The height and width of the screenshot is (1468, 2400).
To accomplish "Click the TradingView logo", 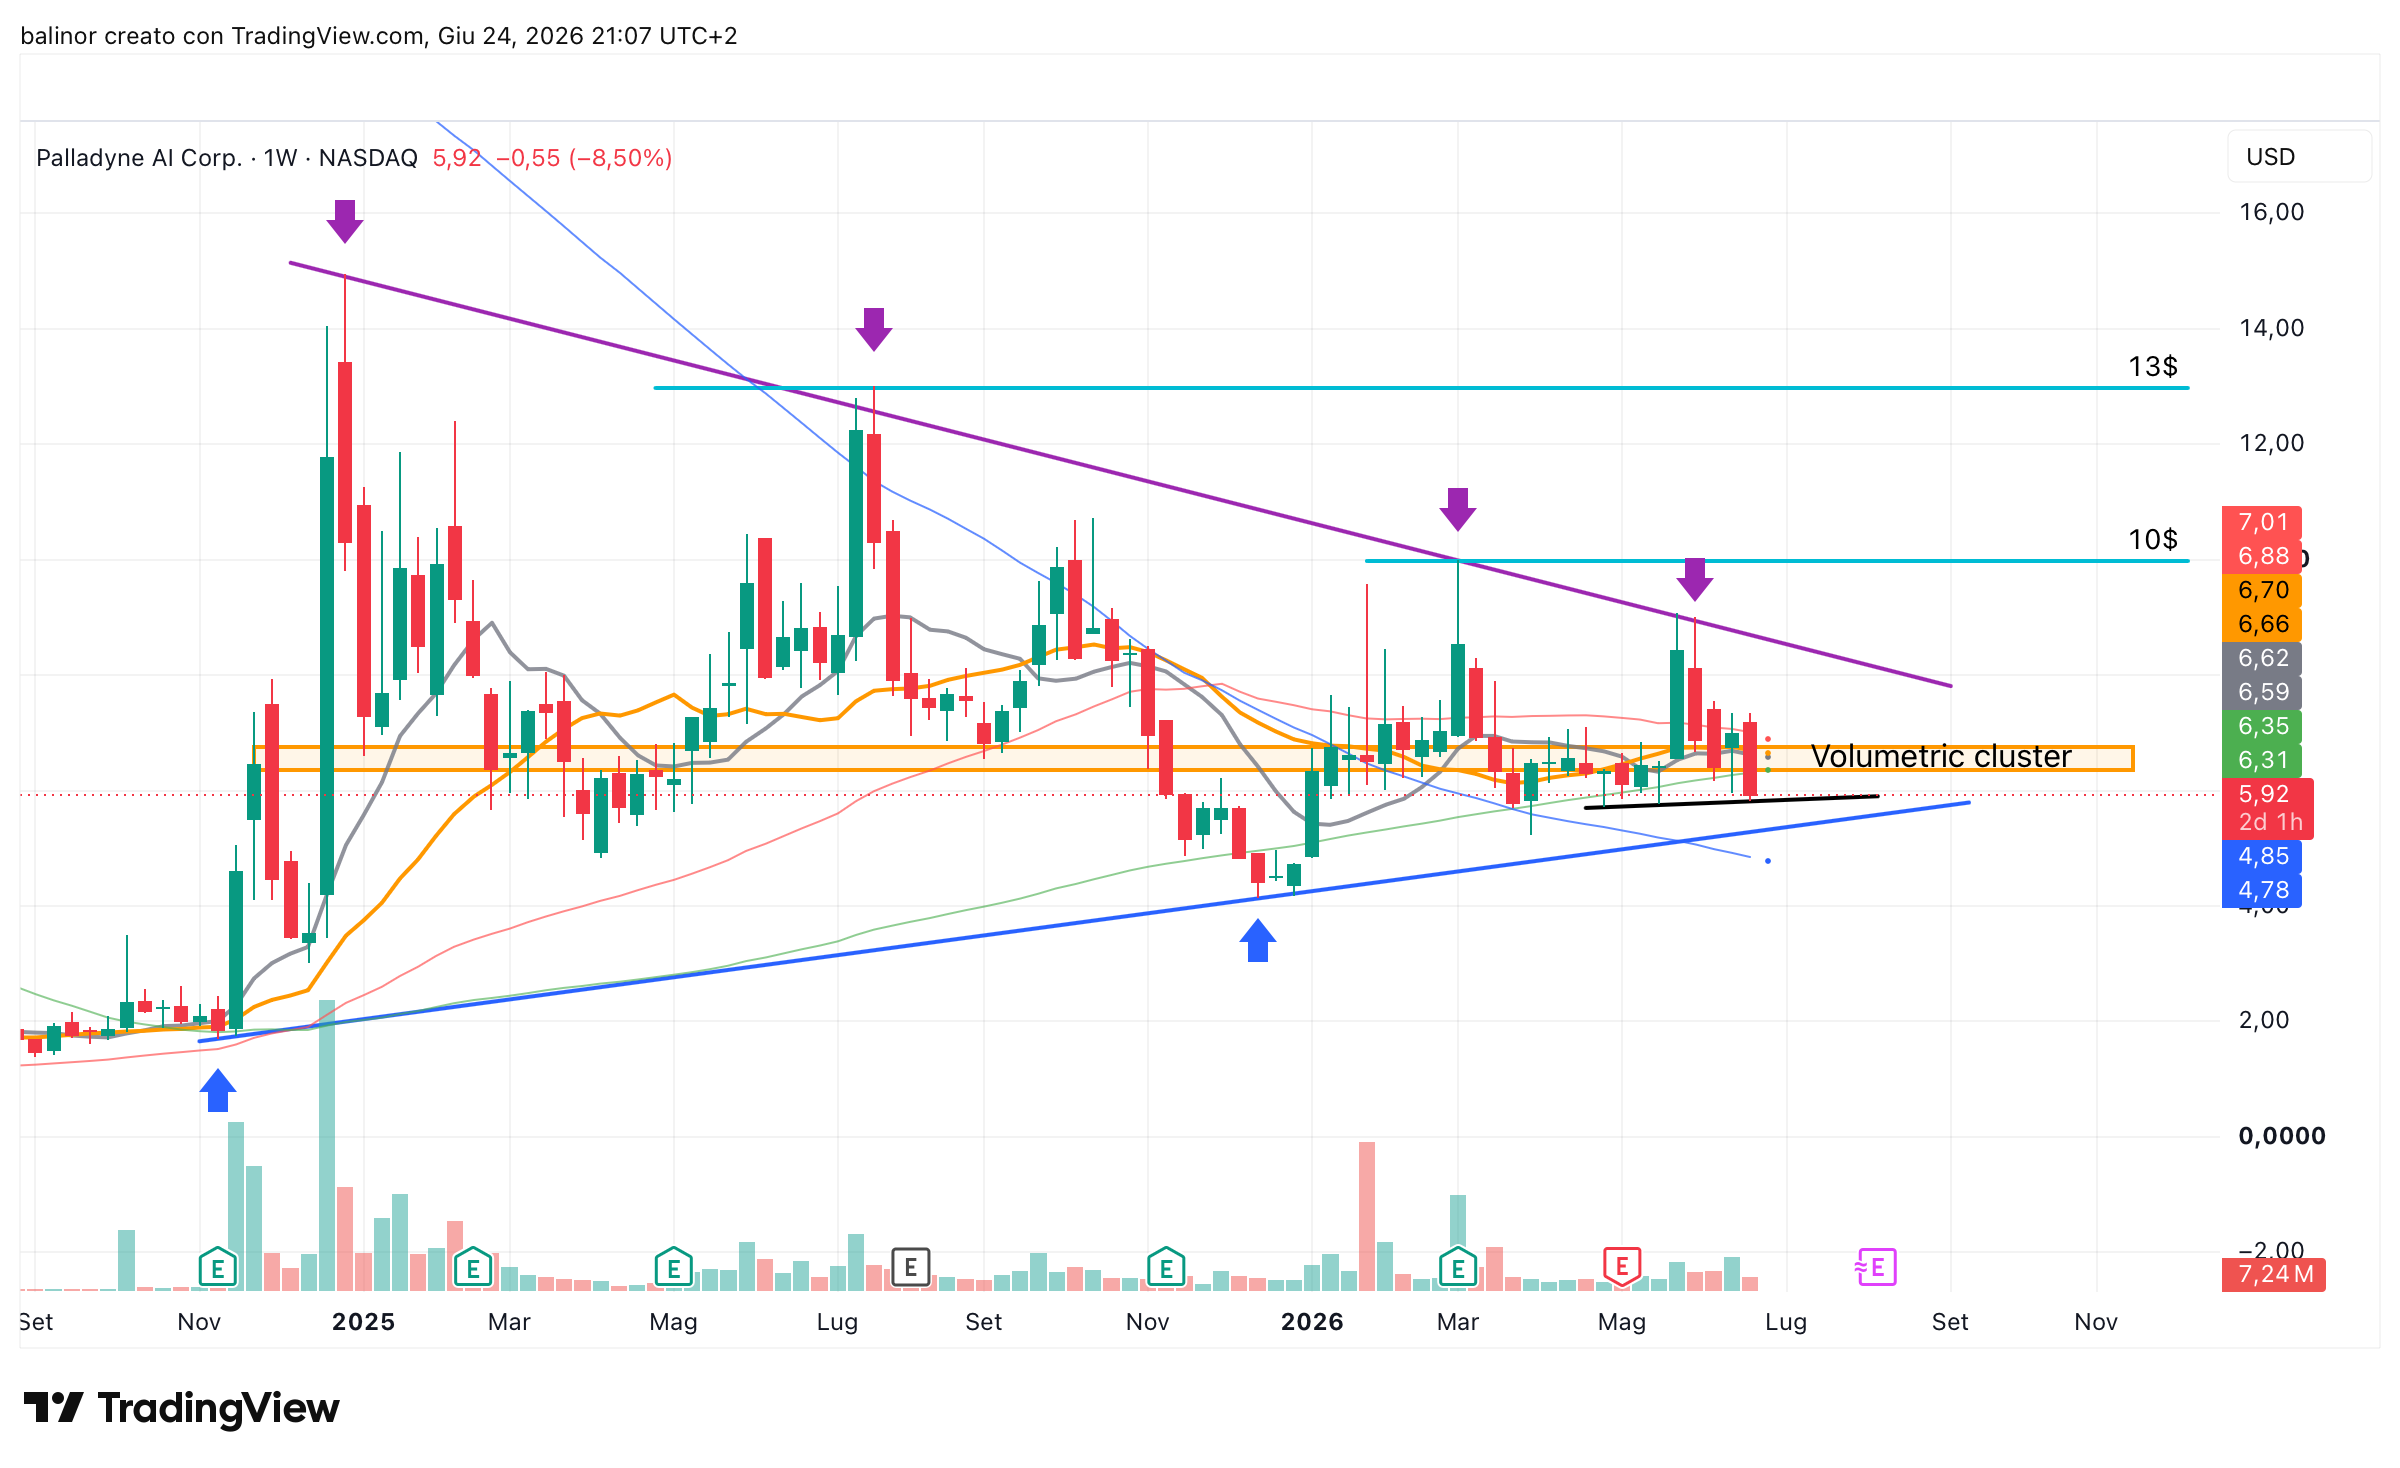I will 182,1408.
